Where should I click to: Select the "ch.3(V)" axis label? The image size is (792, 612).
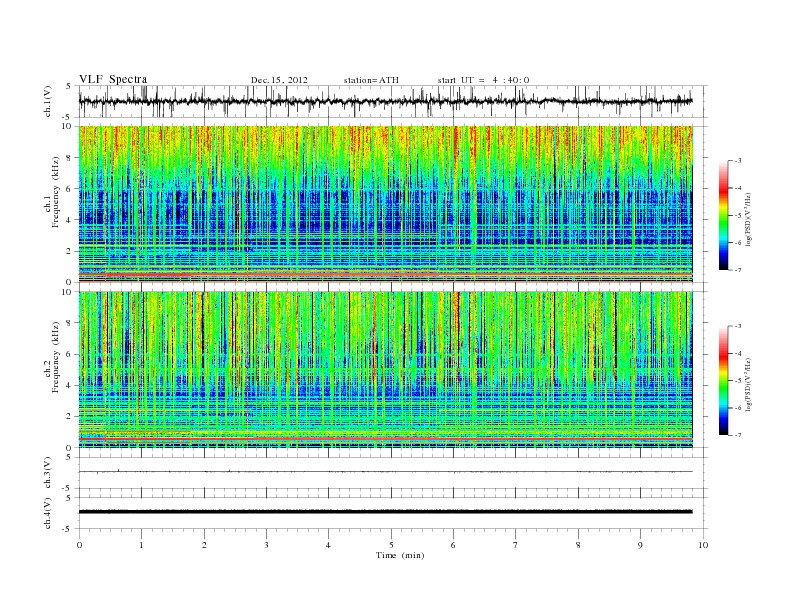[48, 473]
